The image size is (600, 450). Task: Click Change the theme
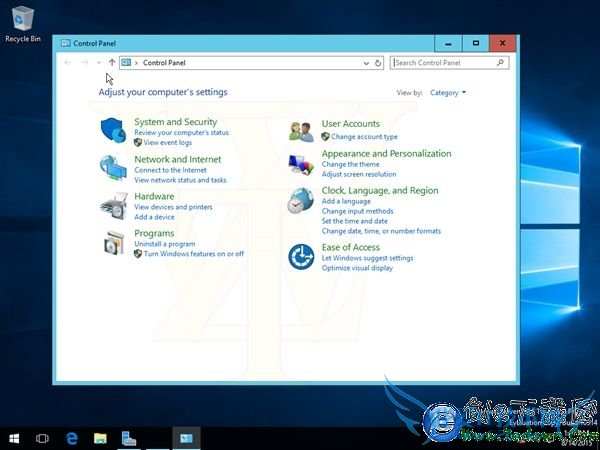coord(351,164)
